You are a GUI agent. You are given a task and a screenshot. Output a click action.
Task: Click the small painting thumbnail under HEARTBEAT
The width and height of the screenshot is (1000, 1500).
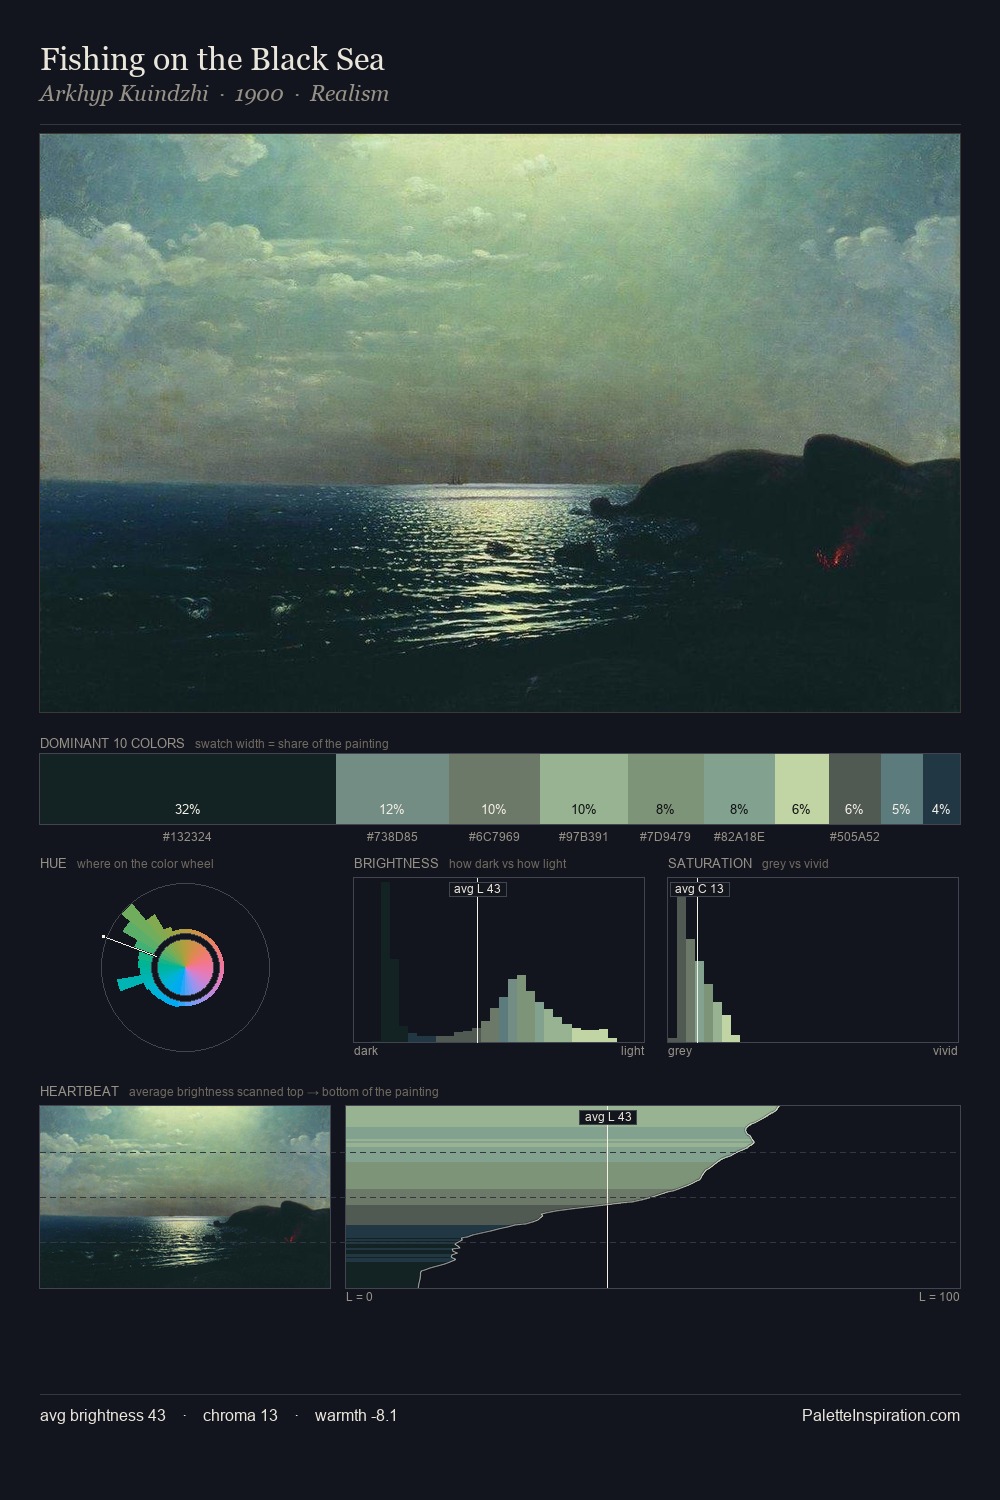(x=185, y=1197)
